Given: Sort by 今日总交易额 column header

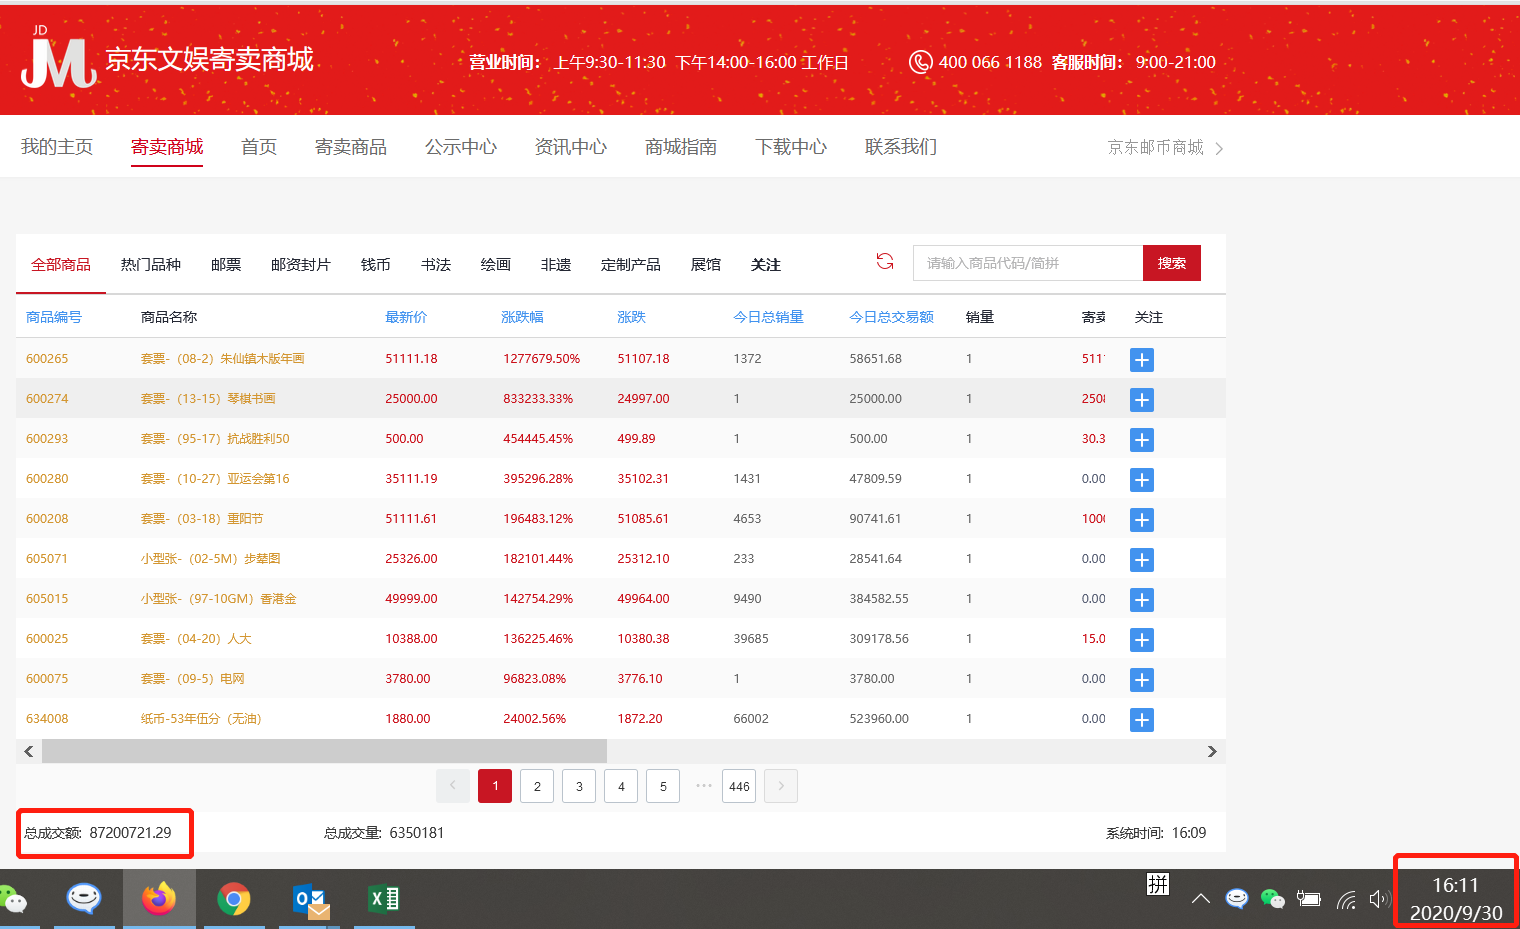Looking at the screenshot, I should (891, 317).
